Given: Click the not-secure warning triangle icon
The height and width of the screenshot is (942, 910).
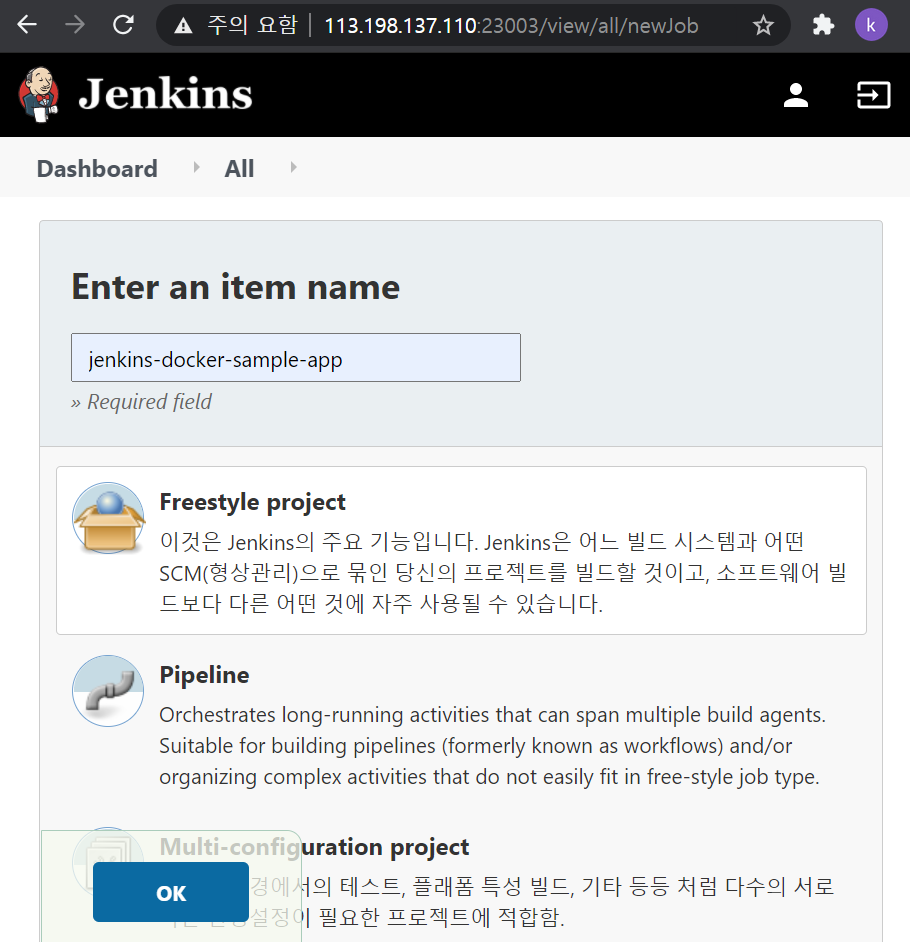Looking at the screenshot, I should pyautogui.click(x=183, y=26).
